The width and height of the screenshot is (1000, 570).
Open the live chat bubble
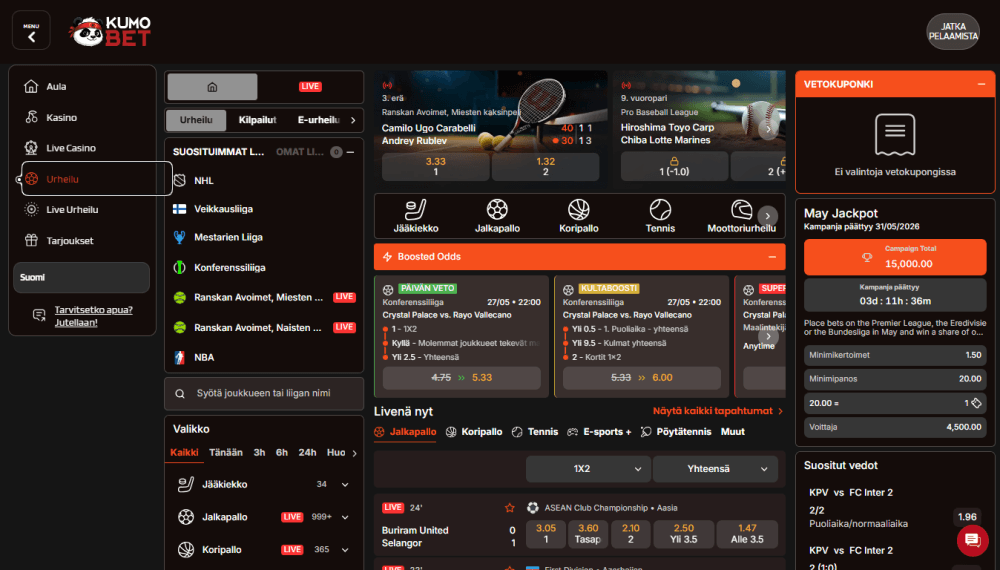(973, 540)
